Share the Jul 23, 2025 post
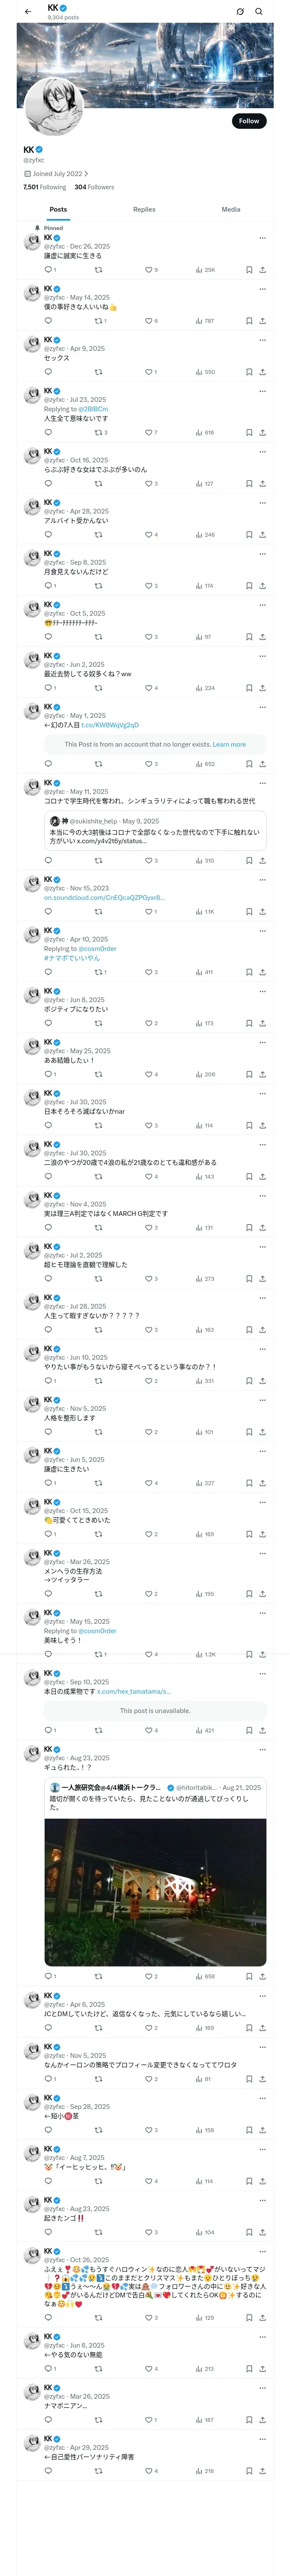 tap(262, 433)
